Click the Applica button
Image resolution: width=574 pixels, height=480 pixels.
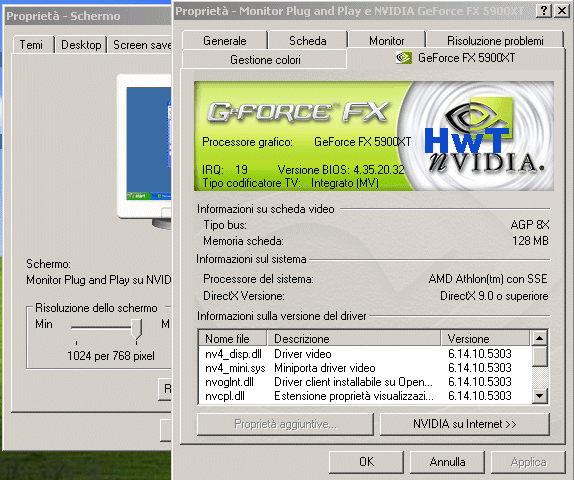click(x=528, y=462)
